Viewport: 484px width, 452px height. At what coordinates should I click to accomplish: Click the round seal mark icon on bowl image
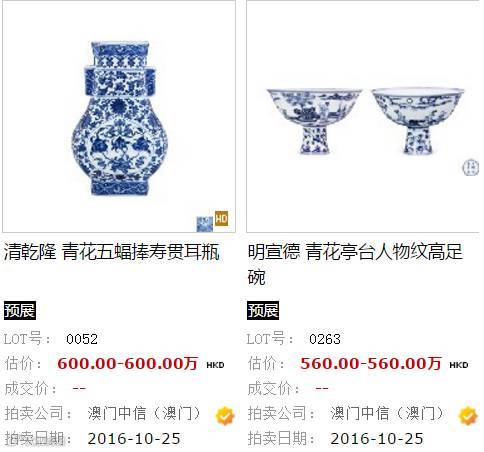(x=471, y=167)
